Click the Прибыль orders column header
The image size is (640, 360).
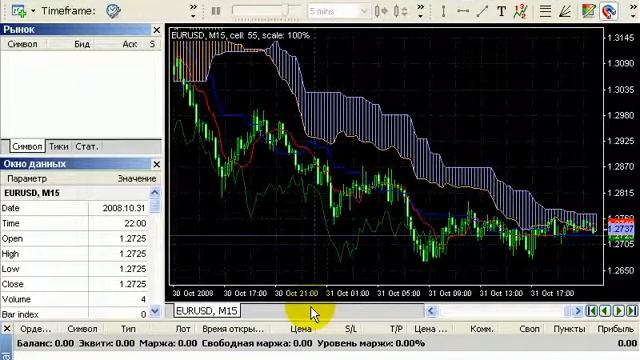pyautogui.click(x=616, y=329)
